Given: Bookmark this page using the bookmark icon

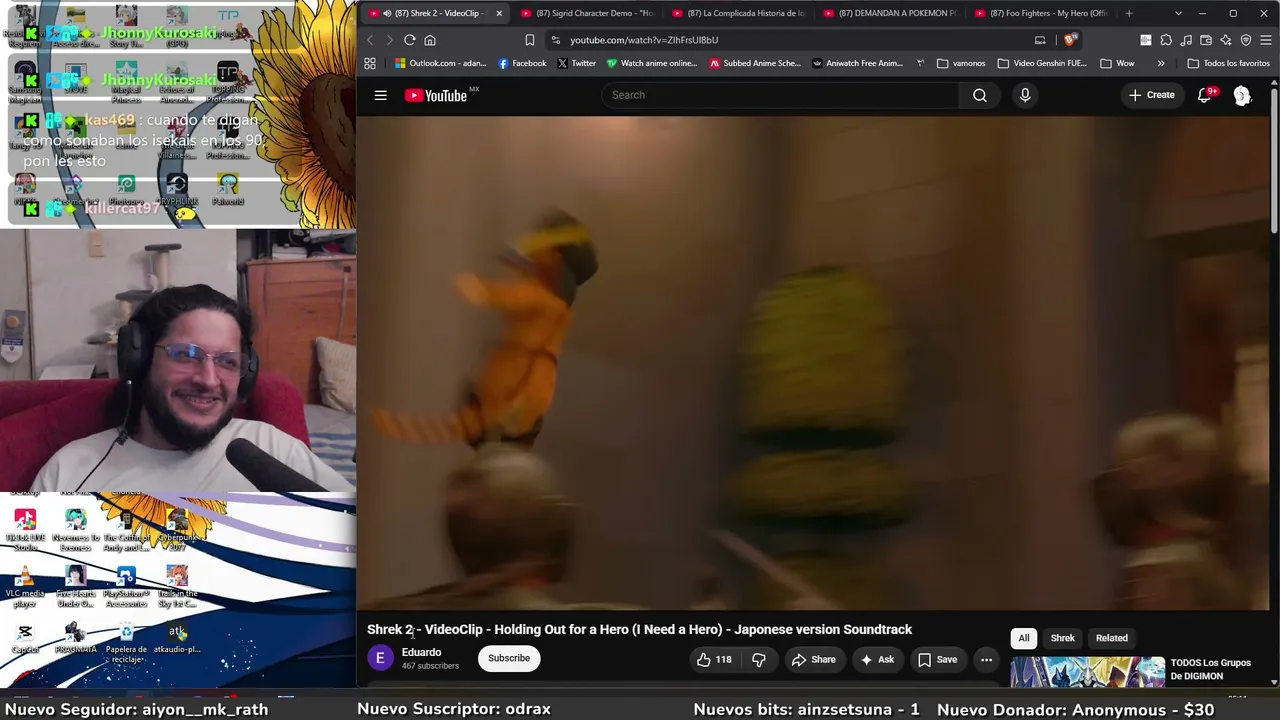Looking at the screenshot, I should [x=530, y=40].
